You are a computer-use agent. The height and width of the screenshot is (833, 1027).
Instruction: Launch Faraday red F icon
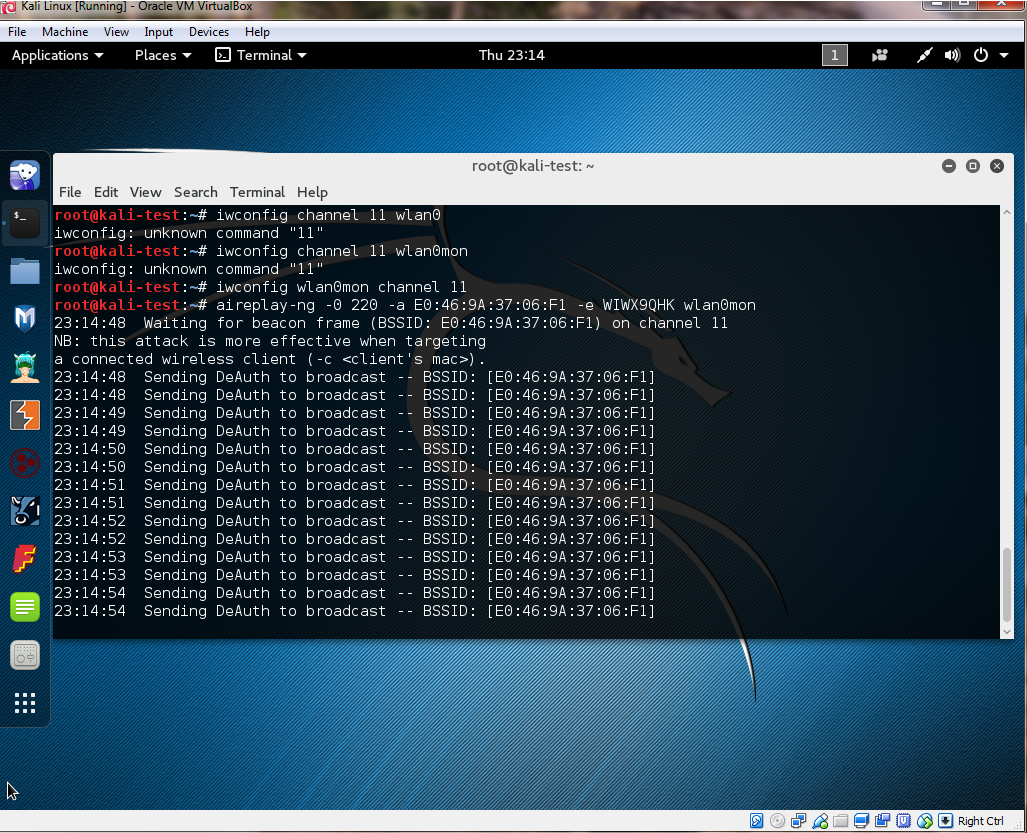click(x=25, y=559)
